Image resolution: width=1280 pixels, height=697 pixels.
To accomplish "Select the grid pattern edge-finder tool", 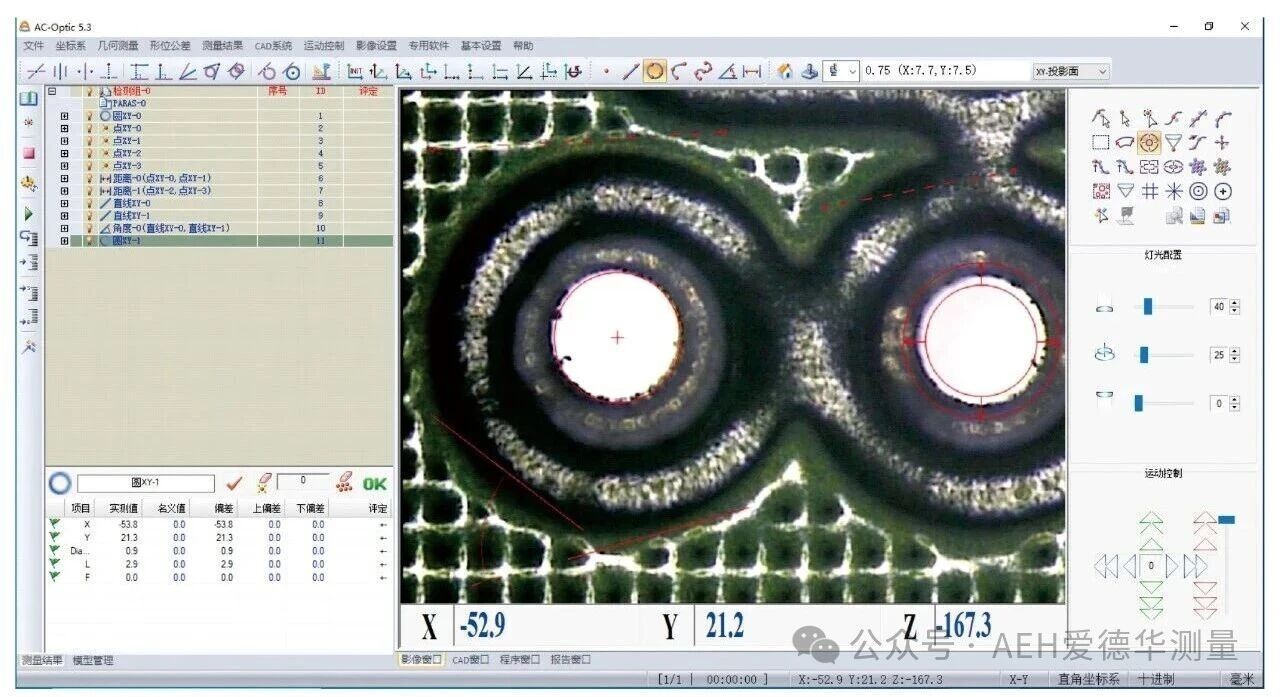I will tap(1150, 191).
